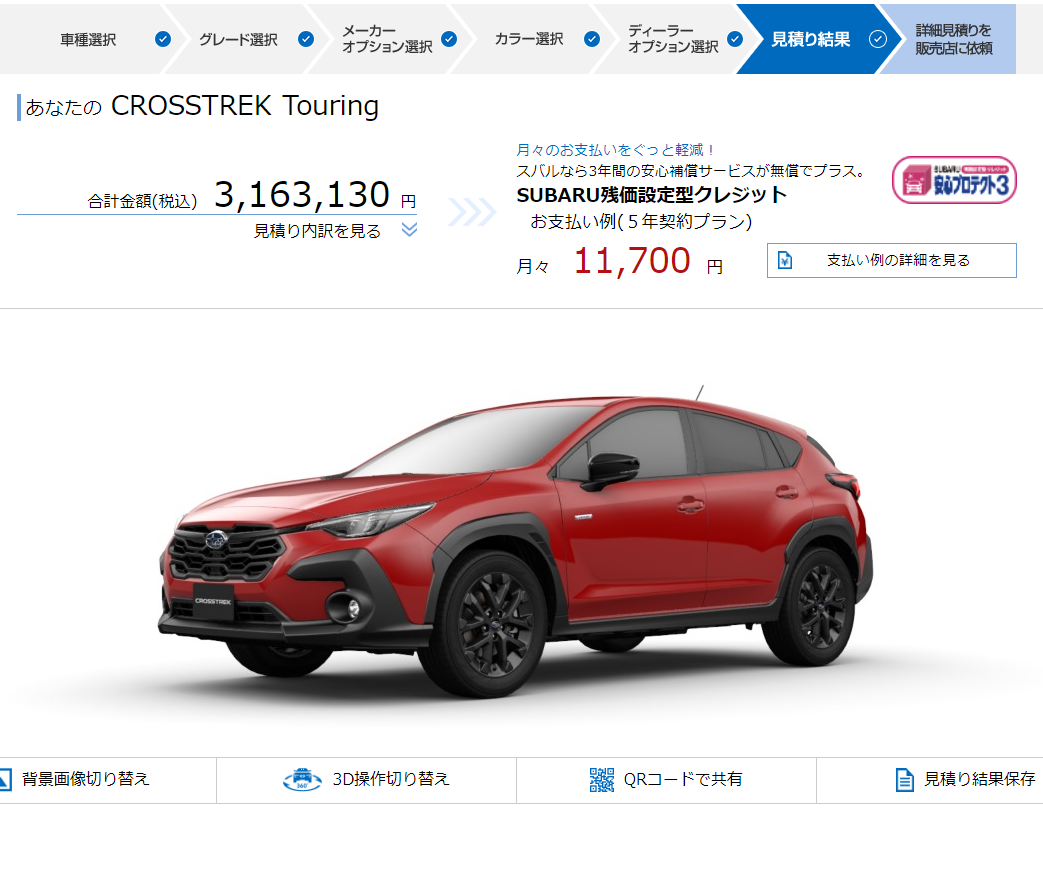Viewport: 1043px width, 888px height.
Task: Open the 見積り内訳を見る text expander
Action: 317,231
